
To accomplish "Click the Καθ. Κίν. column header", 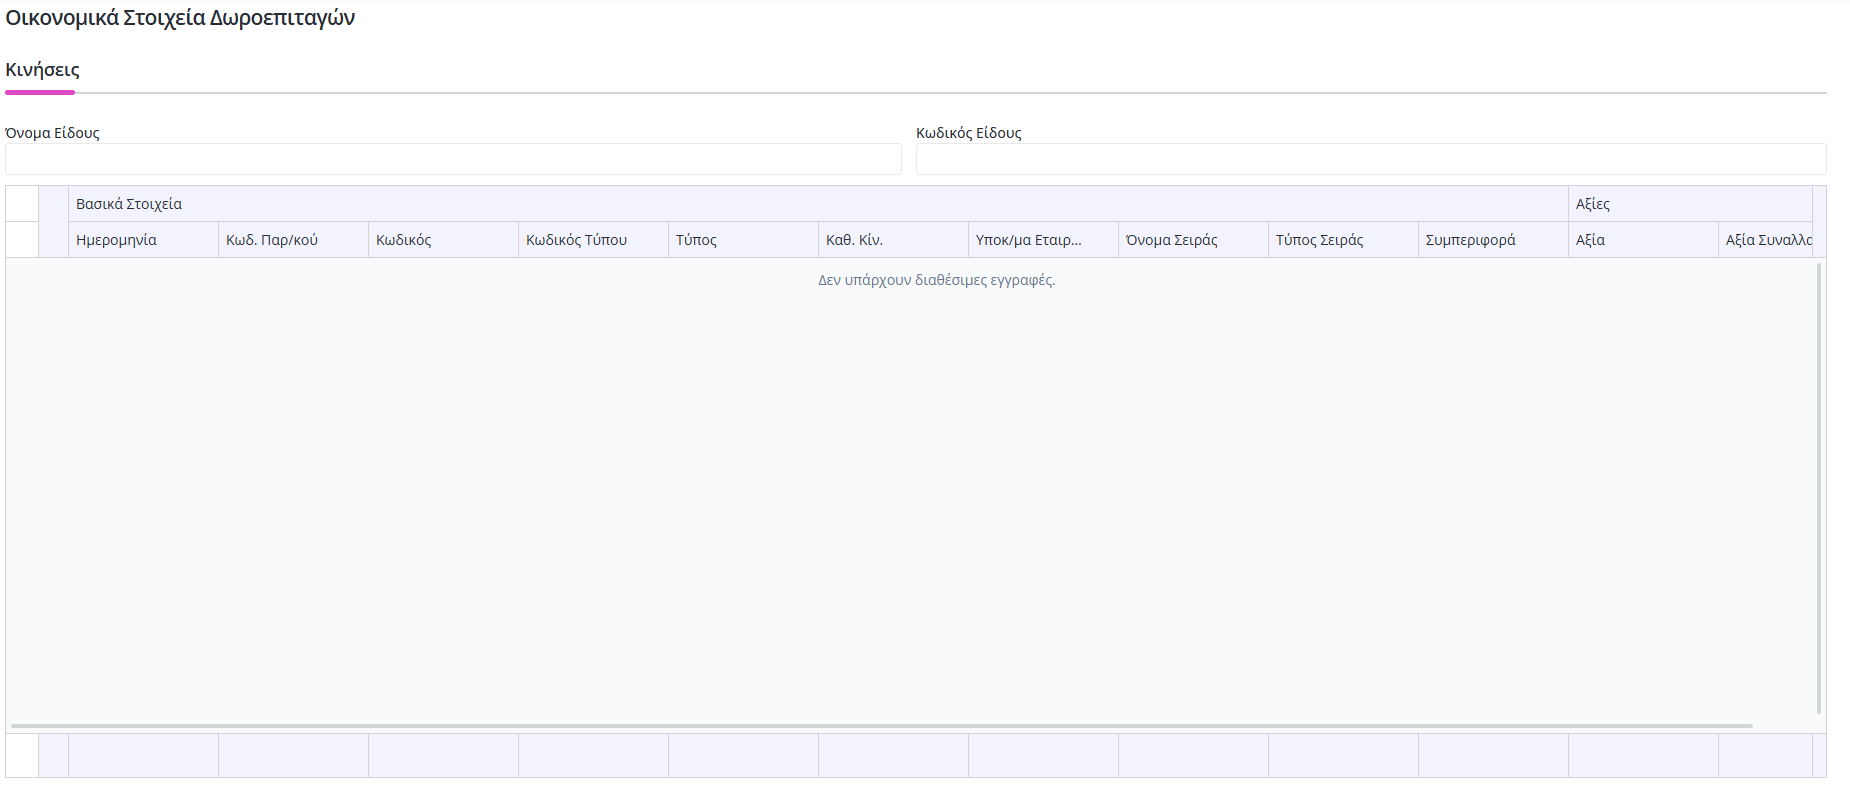I will click(x=893, y=240).
